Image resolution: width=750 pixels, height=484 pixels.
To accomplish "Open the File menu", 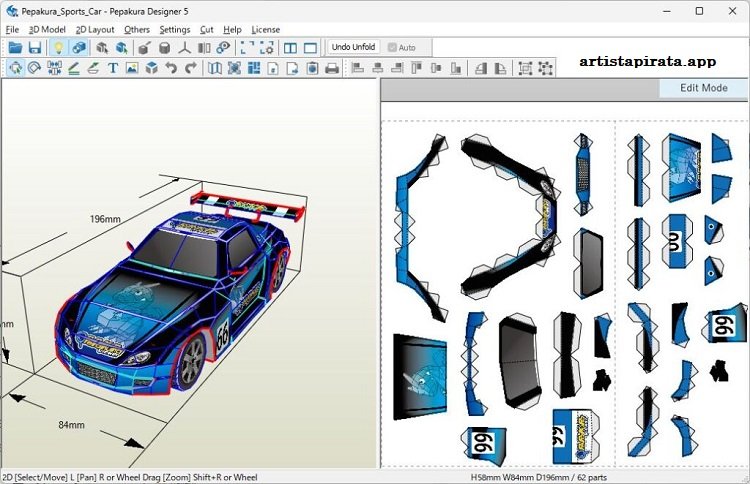I will point(12,30).
